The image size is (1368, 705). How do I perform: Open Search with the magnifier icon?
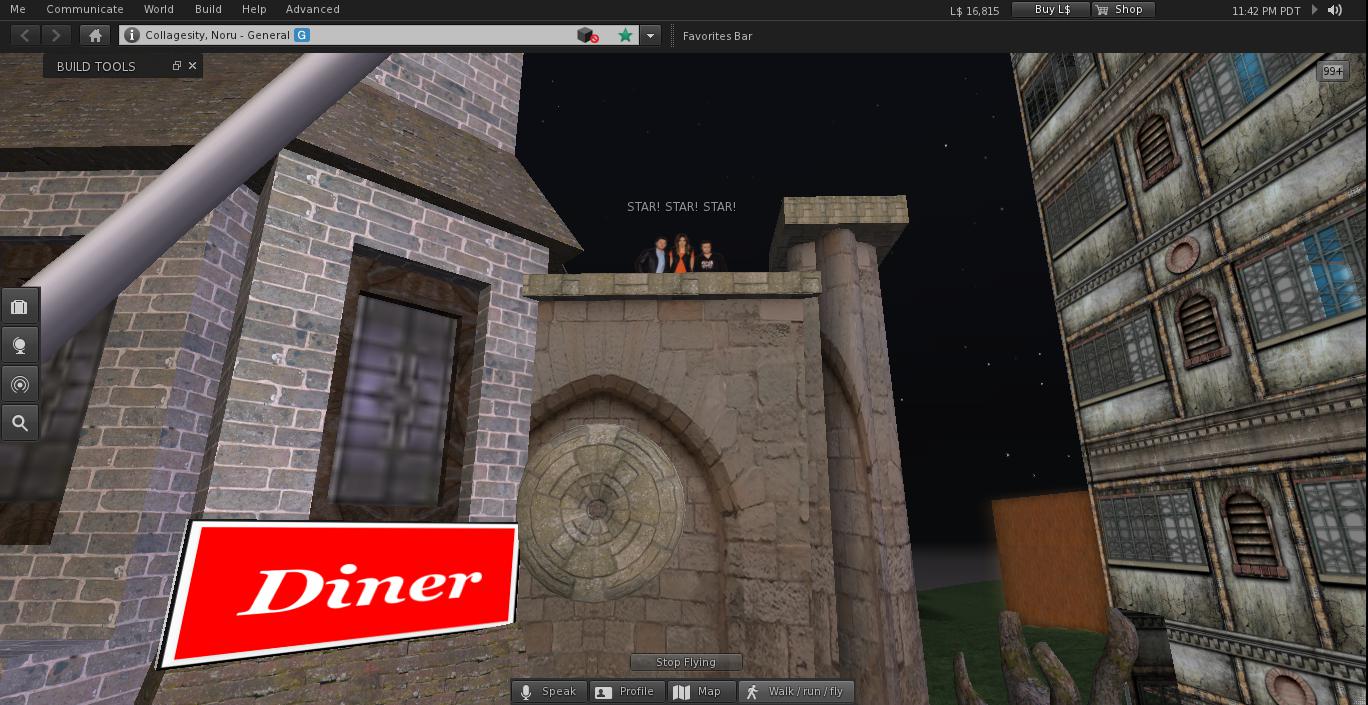coord(19,424)
